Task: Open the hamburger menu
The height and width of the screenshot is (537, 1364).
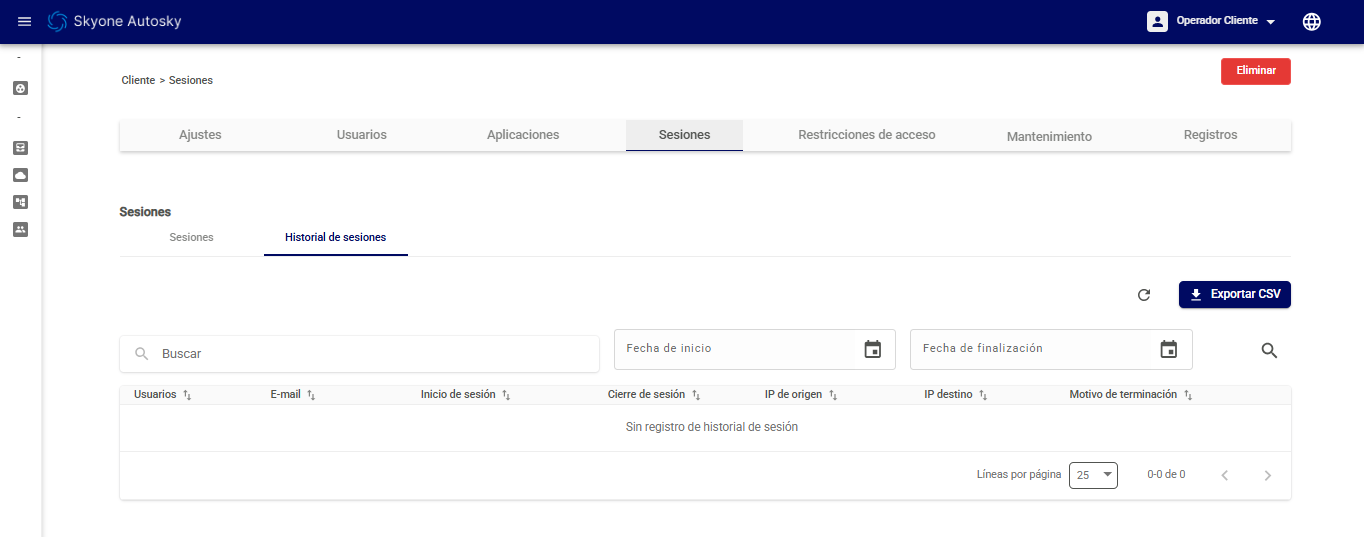Action: pyautogui.click(x=25, y=21)
